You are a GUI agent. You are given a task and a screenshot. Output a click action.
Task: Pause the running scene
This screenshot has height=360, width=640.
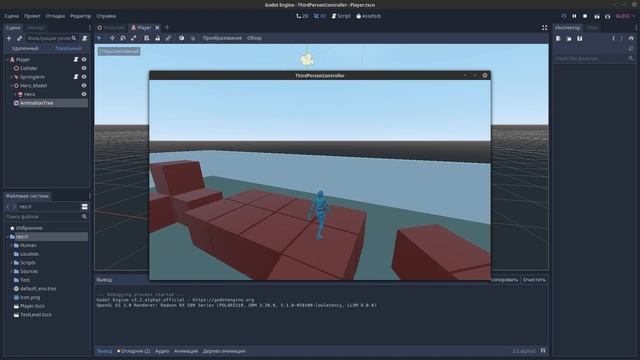(574, 16)
